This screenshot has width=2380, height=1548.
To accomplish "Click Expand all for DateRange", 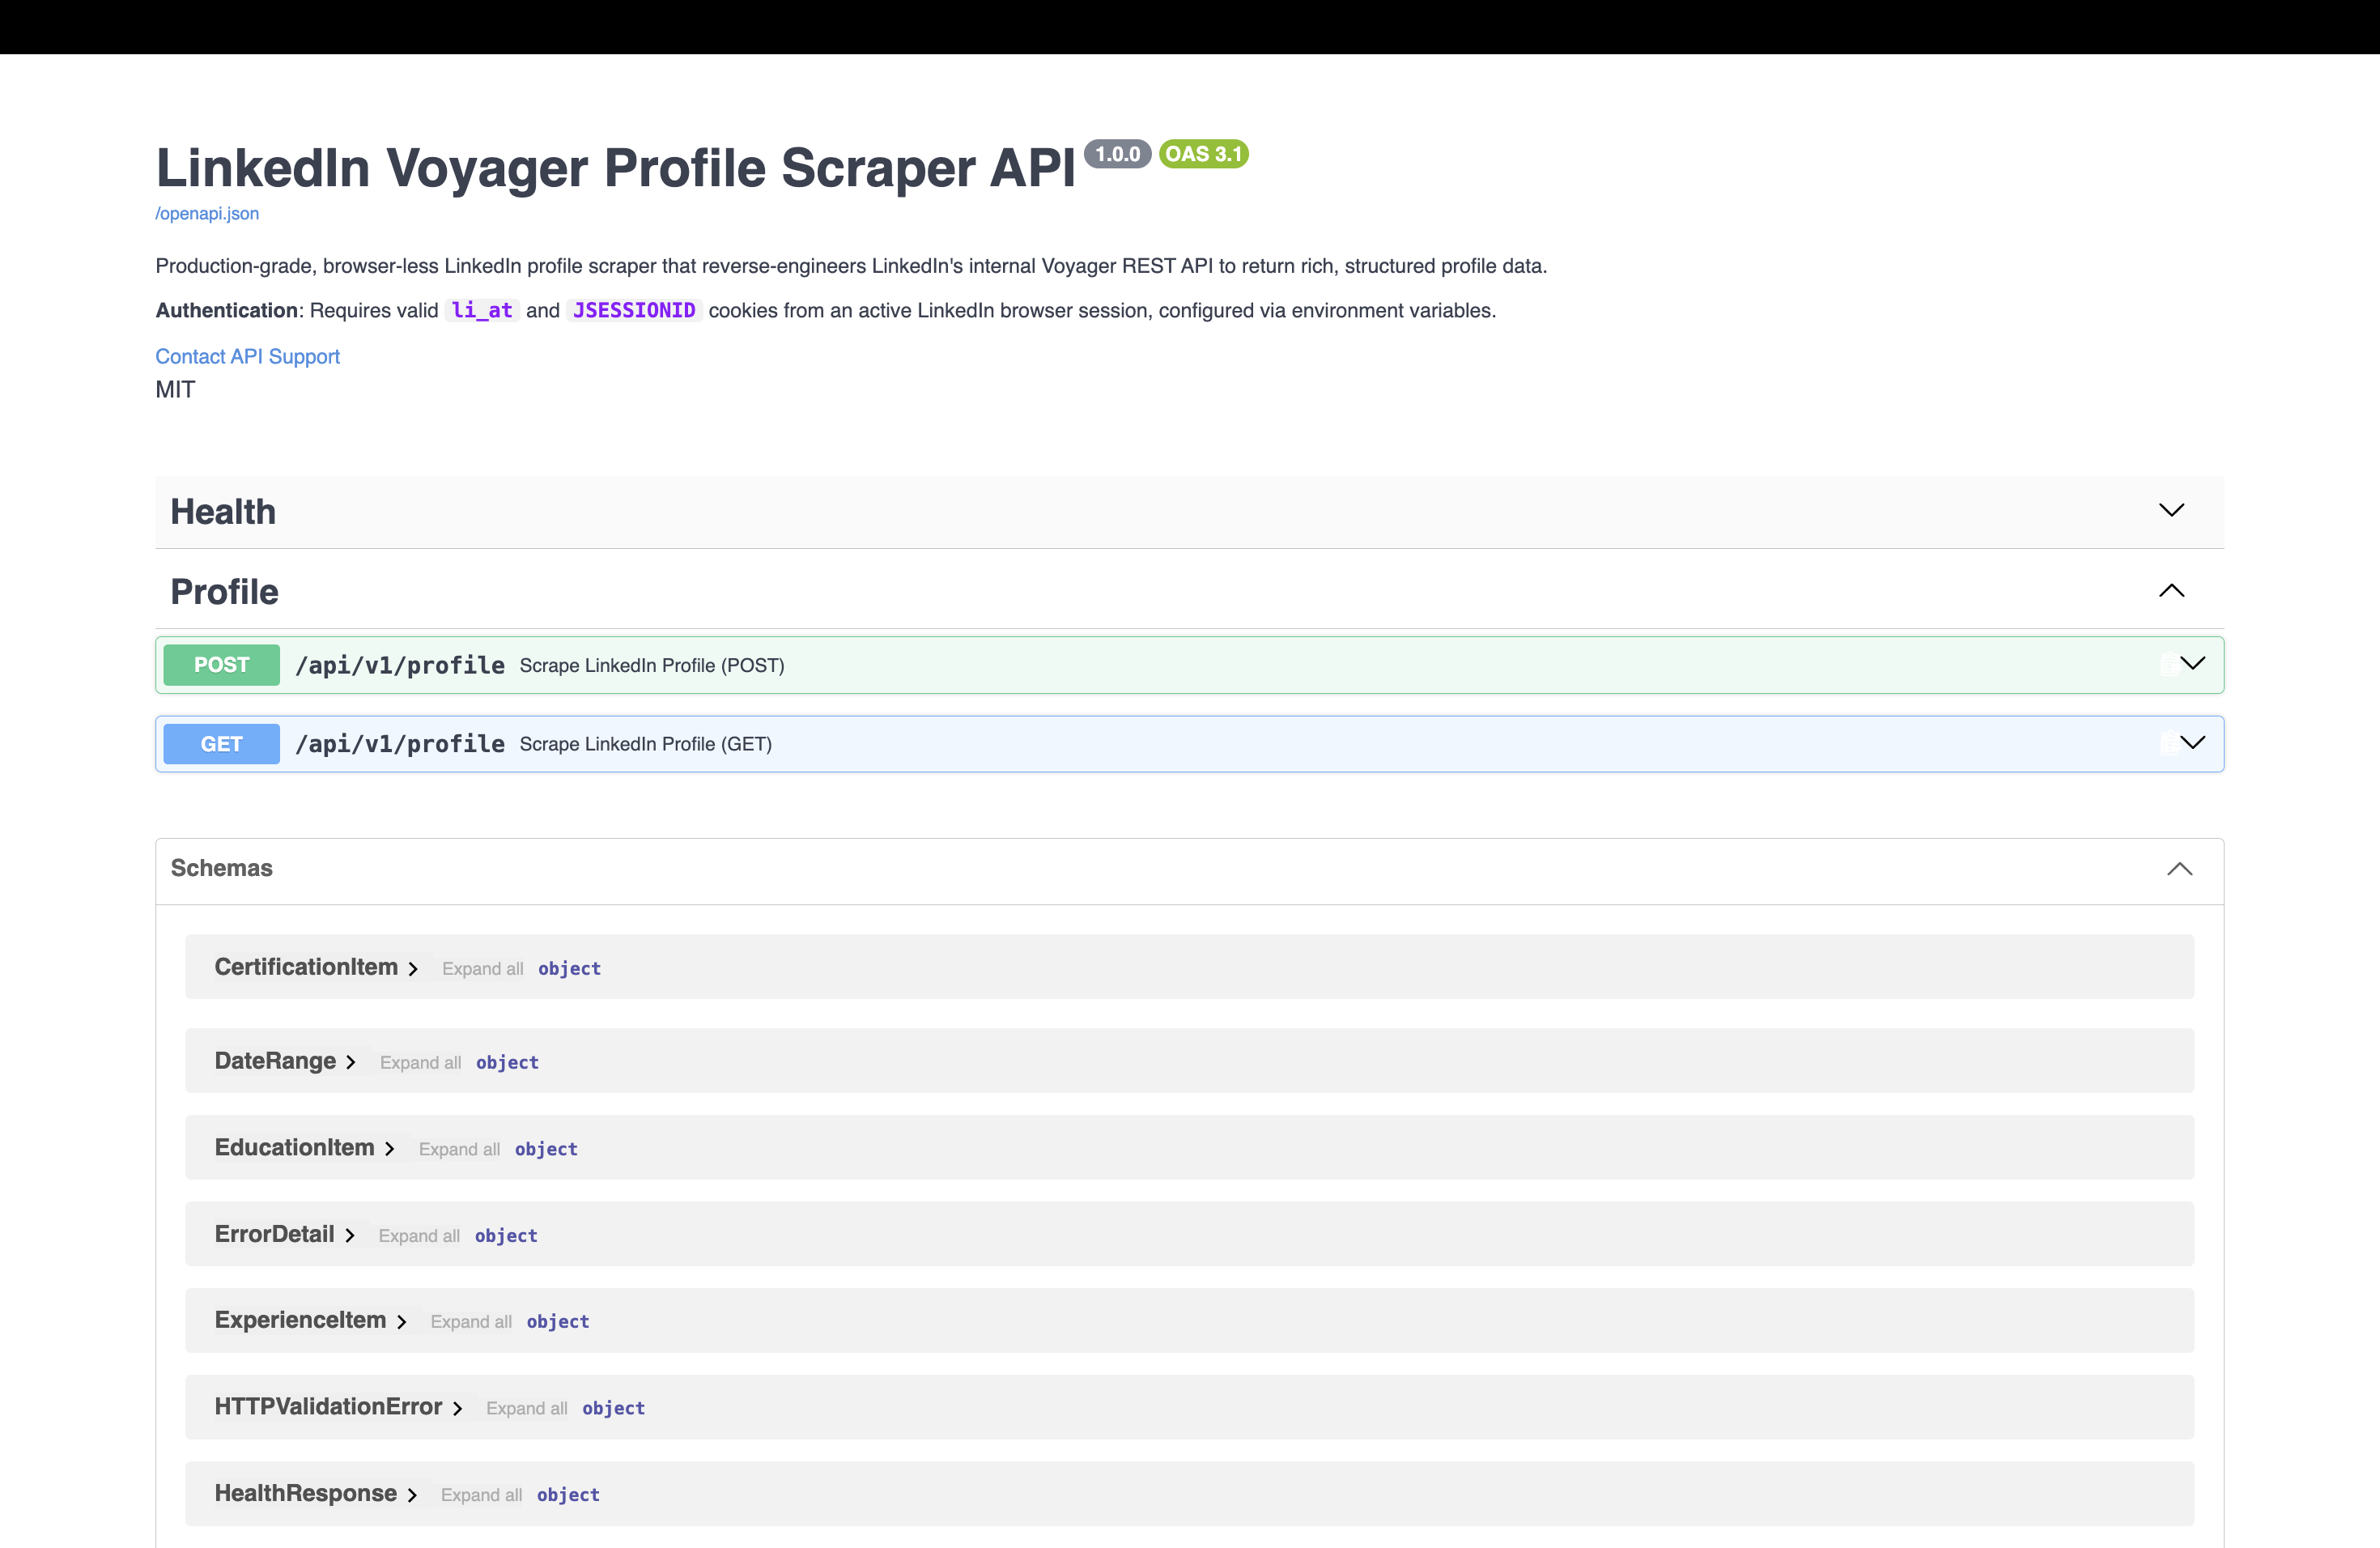I will (x=420, y=1062).
